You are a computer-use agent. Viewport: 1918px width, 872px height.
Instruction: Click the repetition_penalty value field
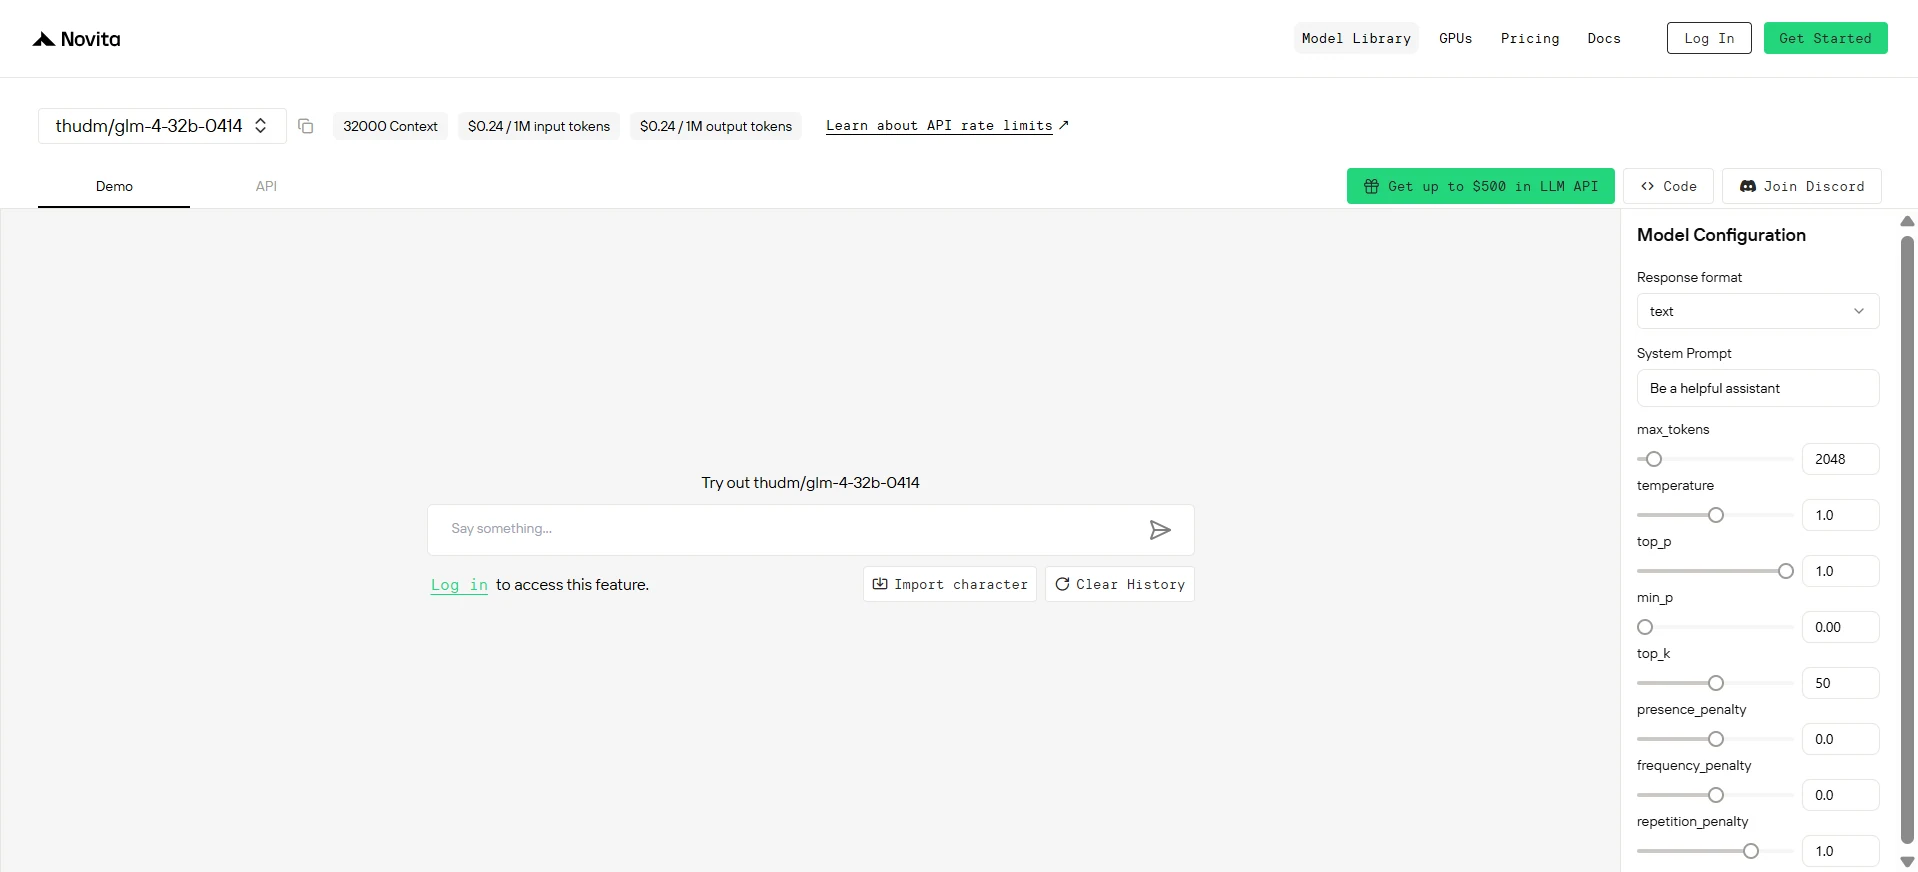pos(1841,851)
